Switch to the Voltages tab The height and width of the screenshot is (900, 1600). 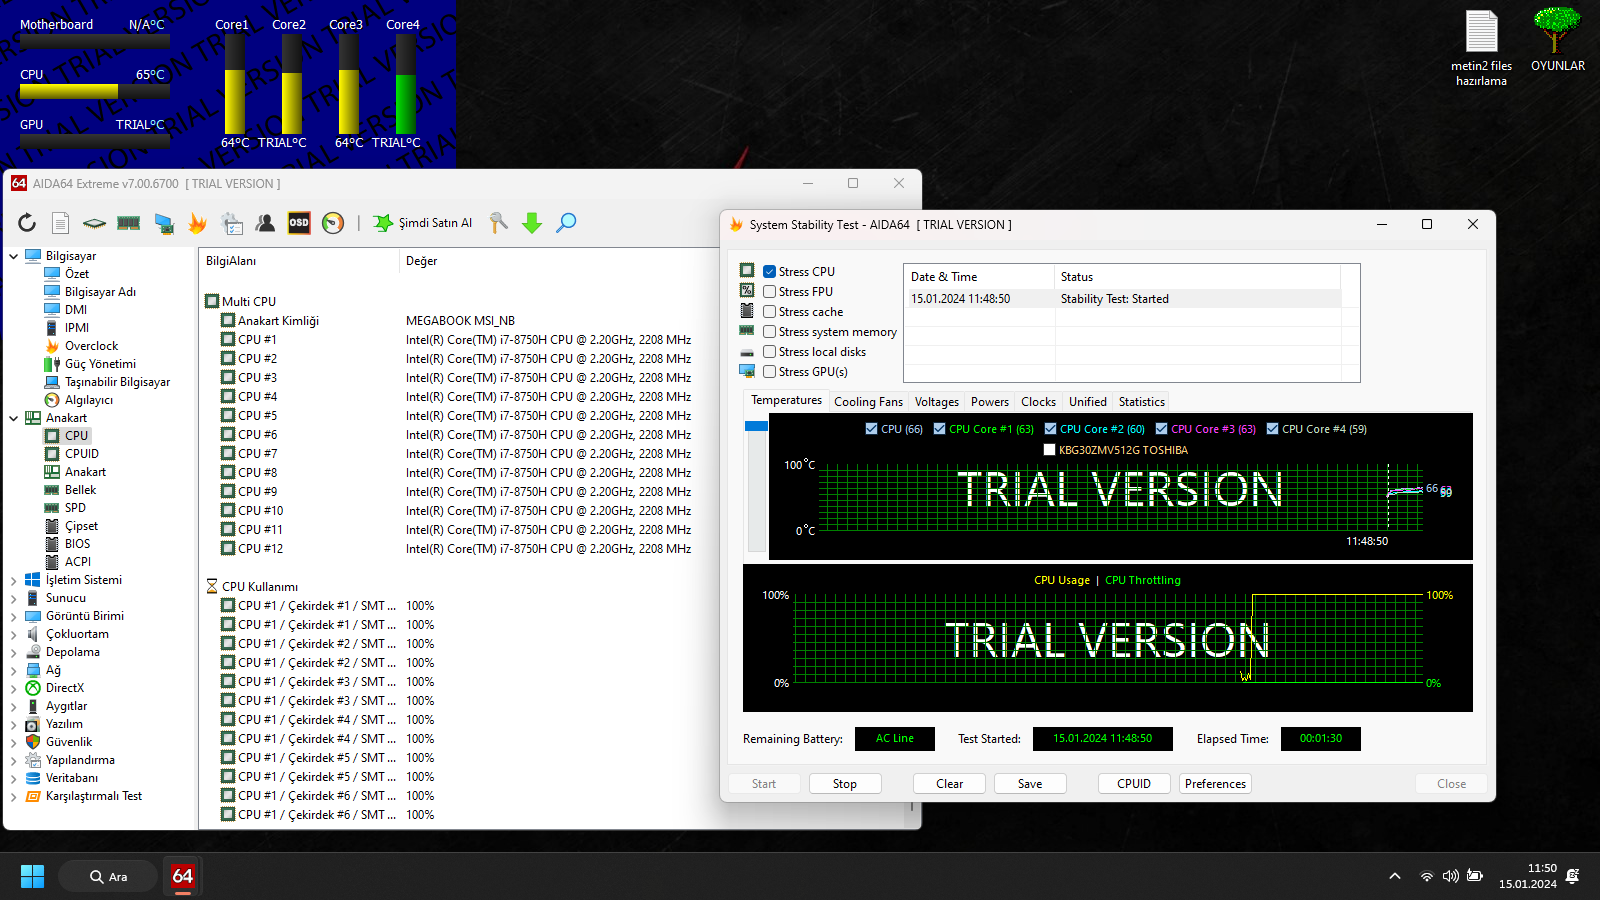[937, 402]
